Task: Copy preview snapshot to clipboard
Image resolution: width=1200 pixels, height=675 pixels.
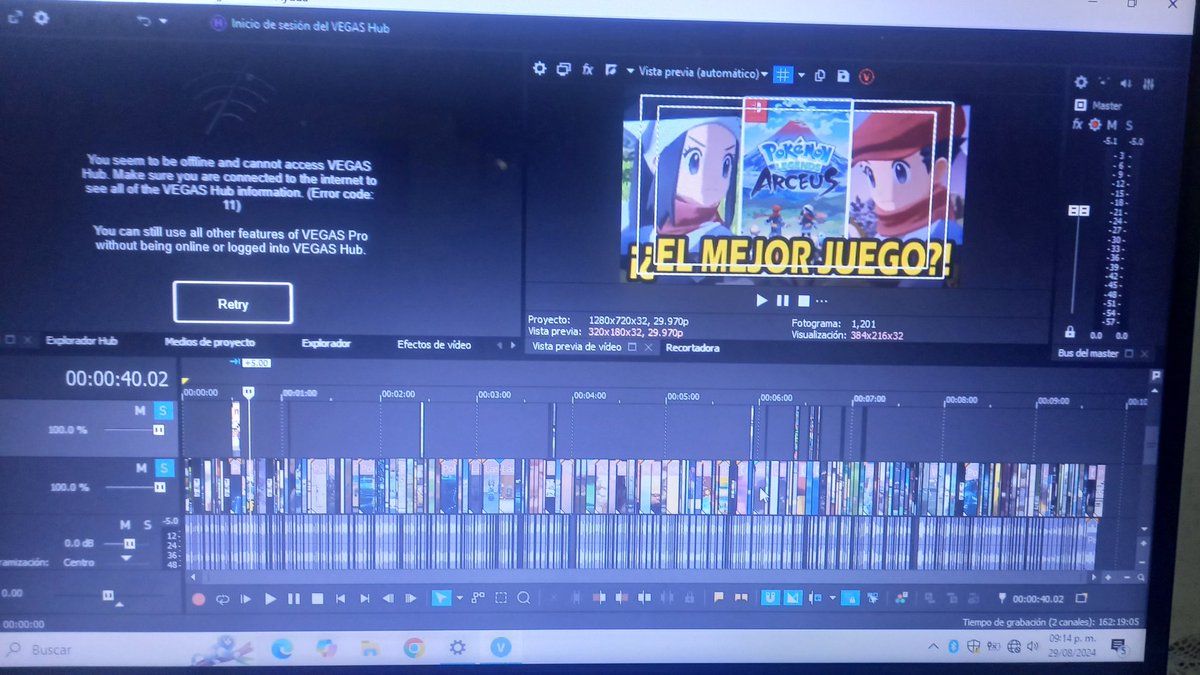Action: [820, 75]
